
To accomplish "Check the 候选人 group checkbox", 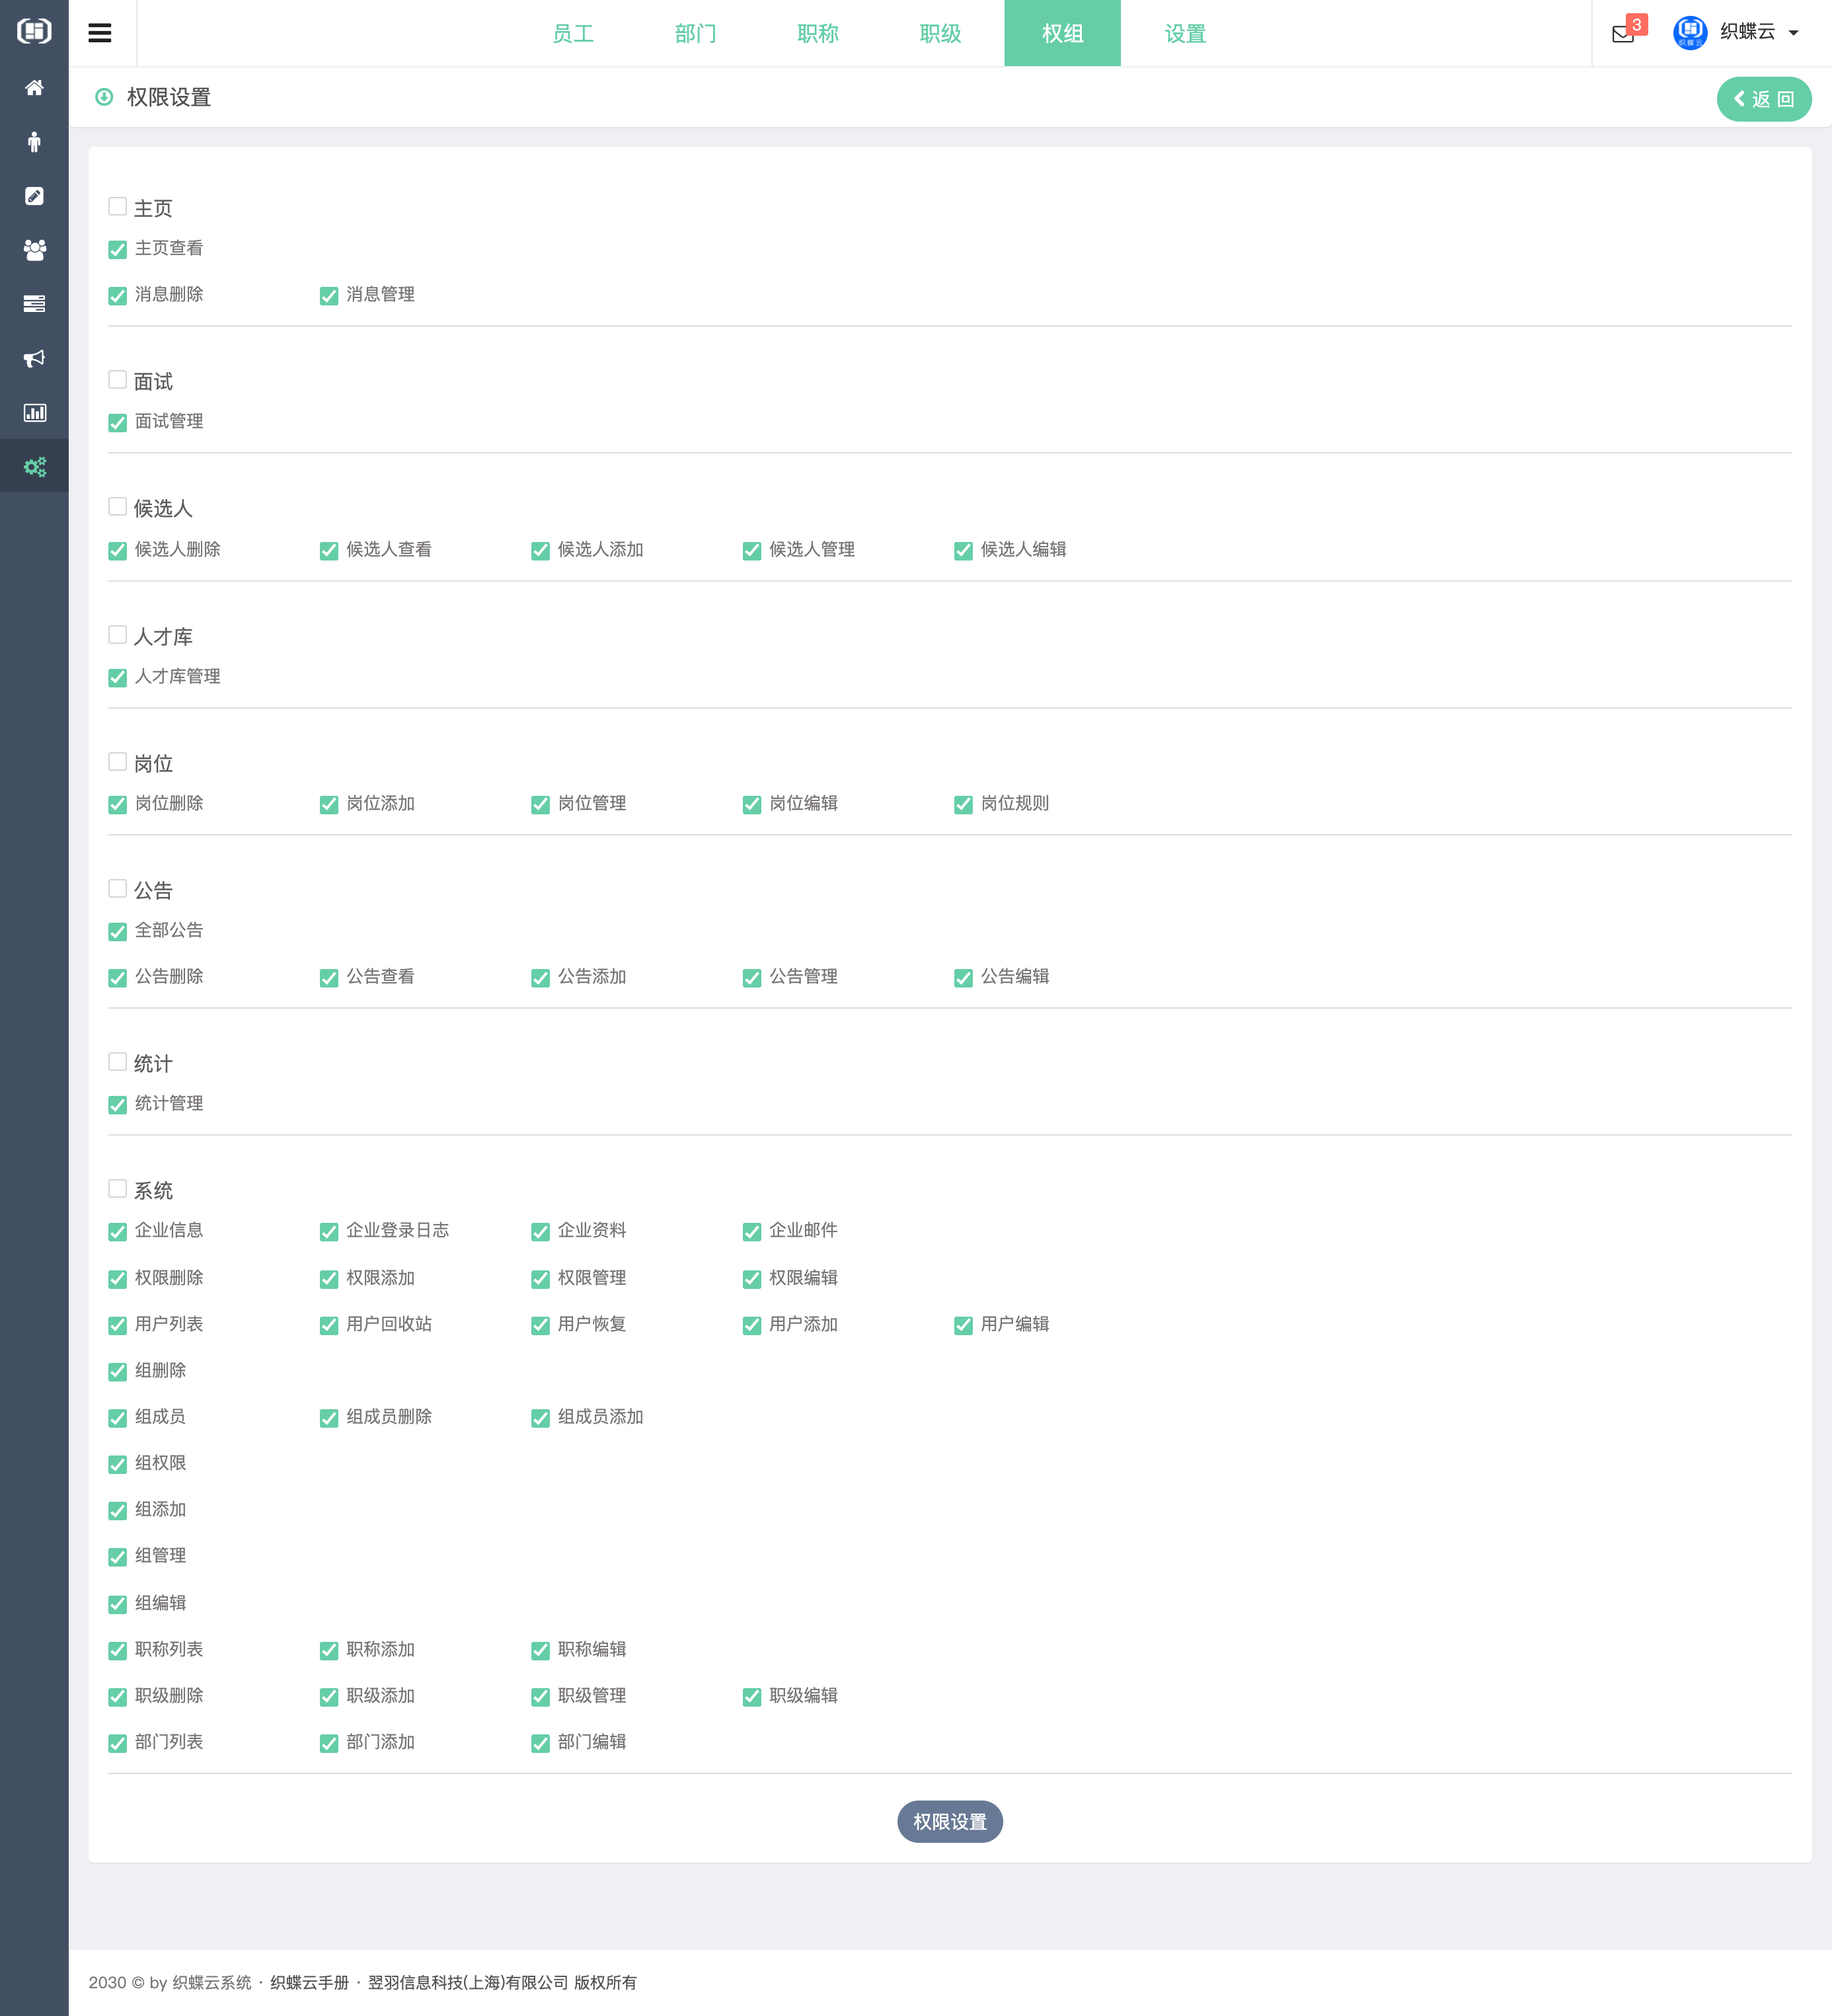I will pos(118,507).
